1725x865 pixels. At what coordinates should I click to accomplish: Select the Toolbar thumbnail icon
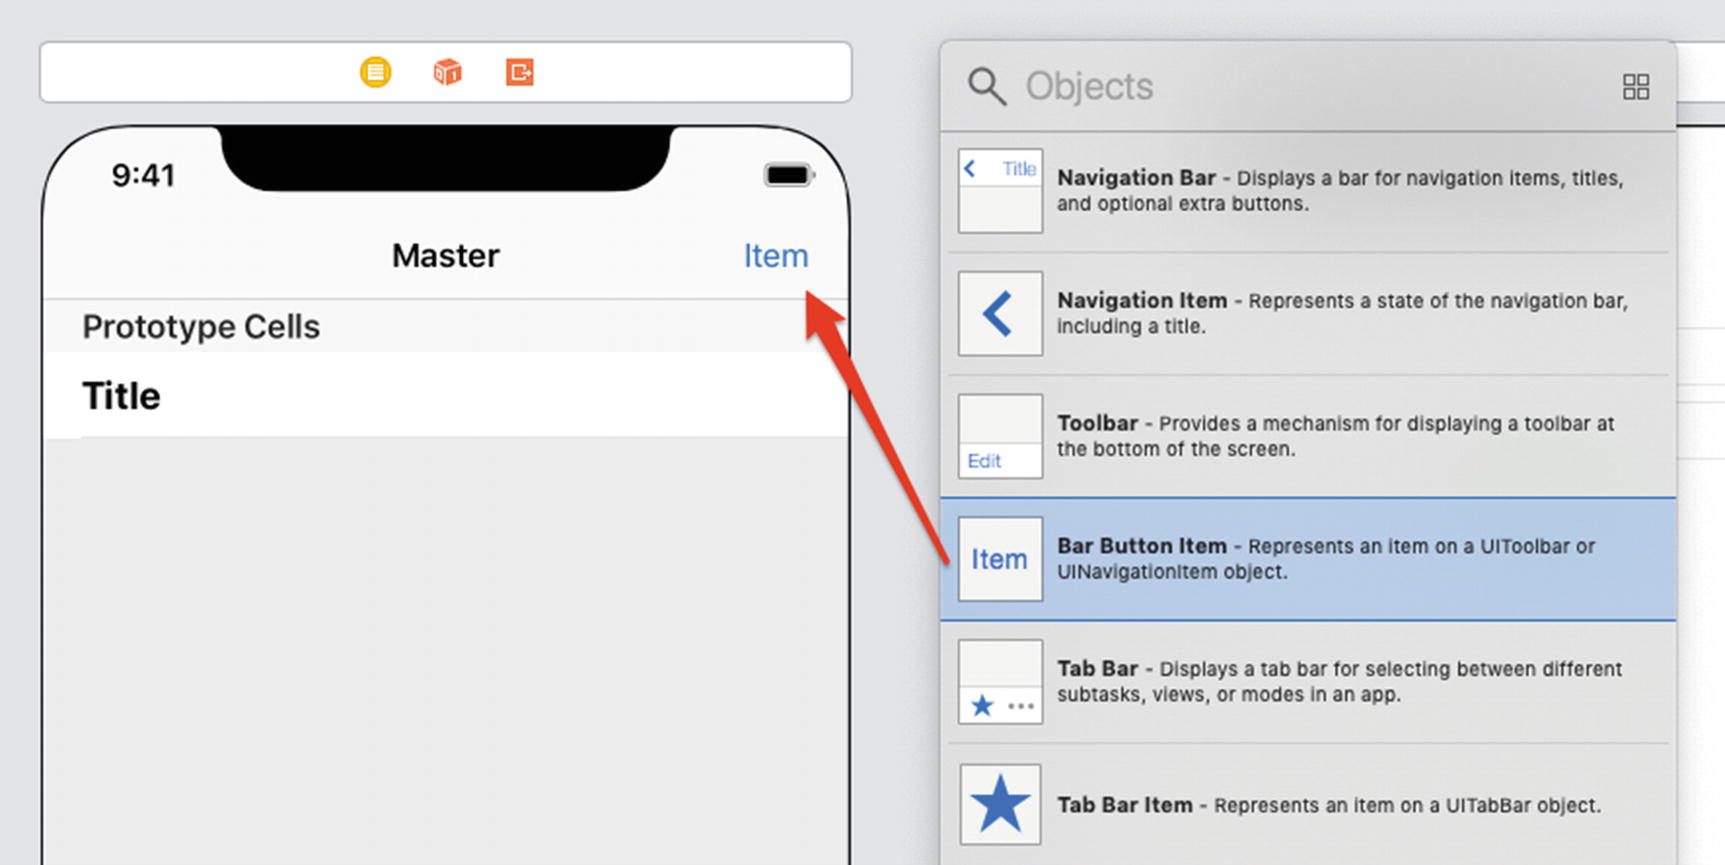click(1000, 436)
